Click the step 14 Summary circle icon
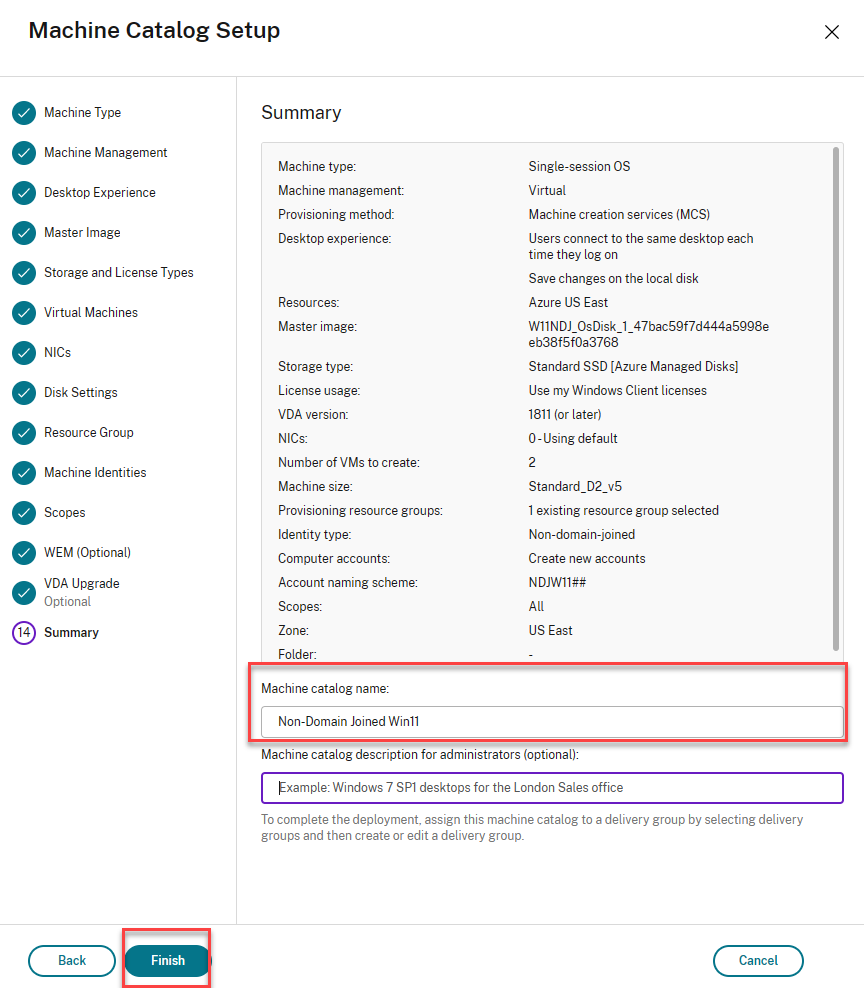Image resolution: width=864 pixels, height=988 pixels. point(24,633)
